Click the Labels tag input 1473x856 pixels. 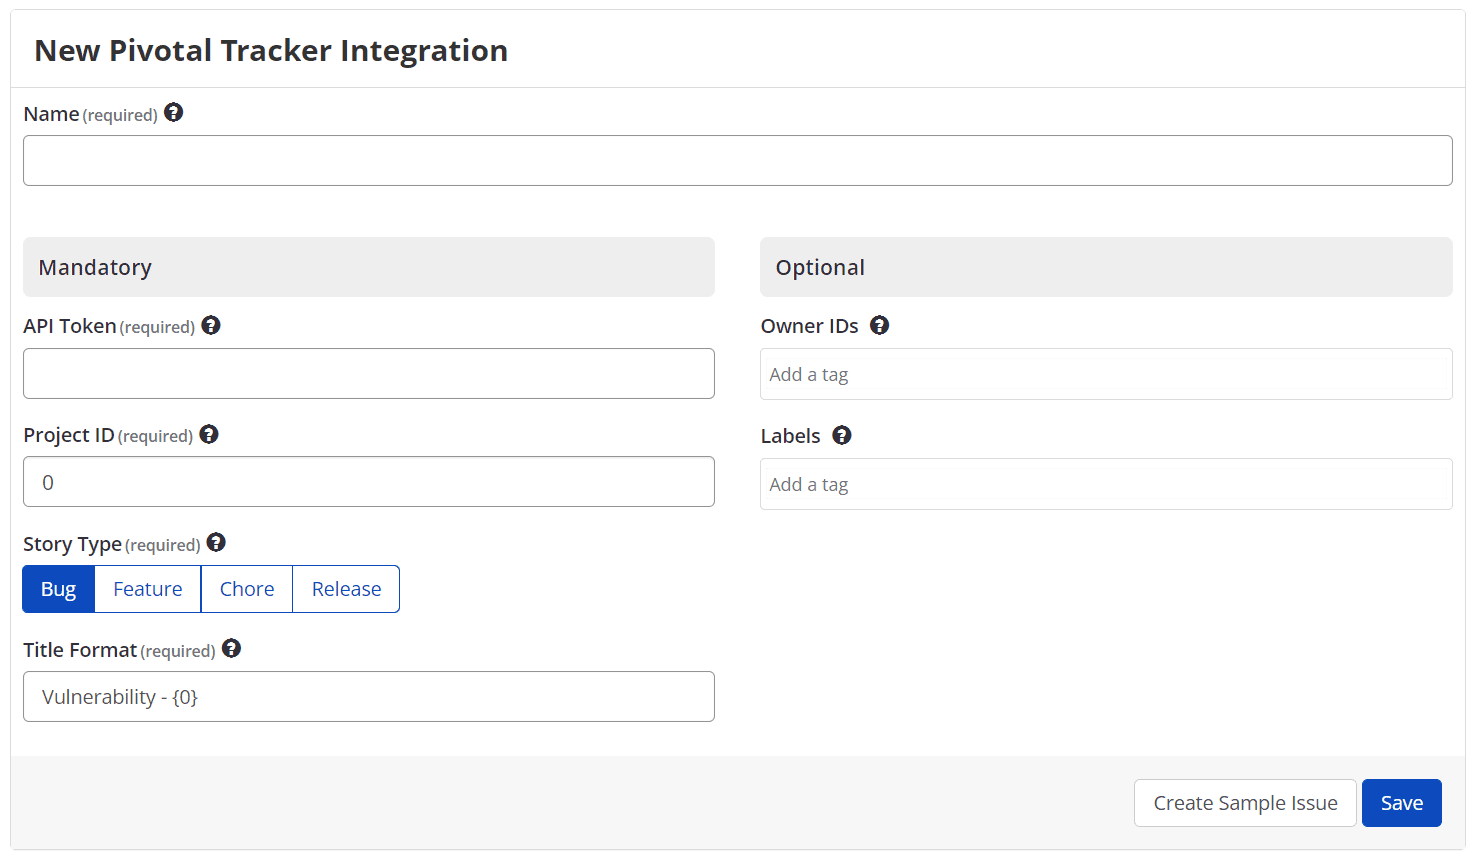click(1106, 483)
